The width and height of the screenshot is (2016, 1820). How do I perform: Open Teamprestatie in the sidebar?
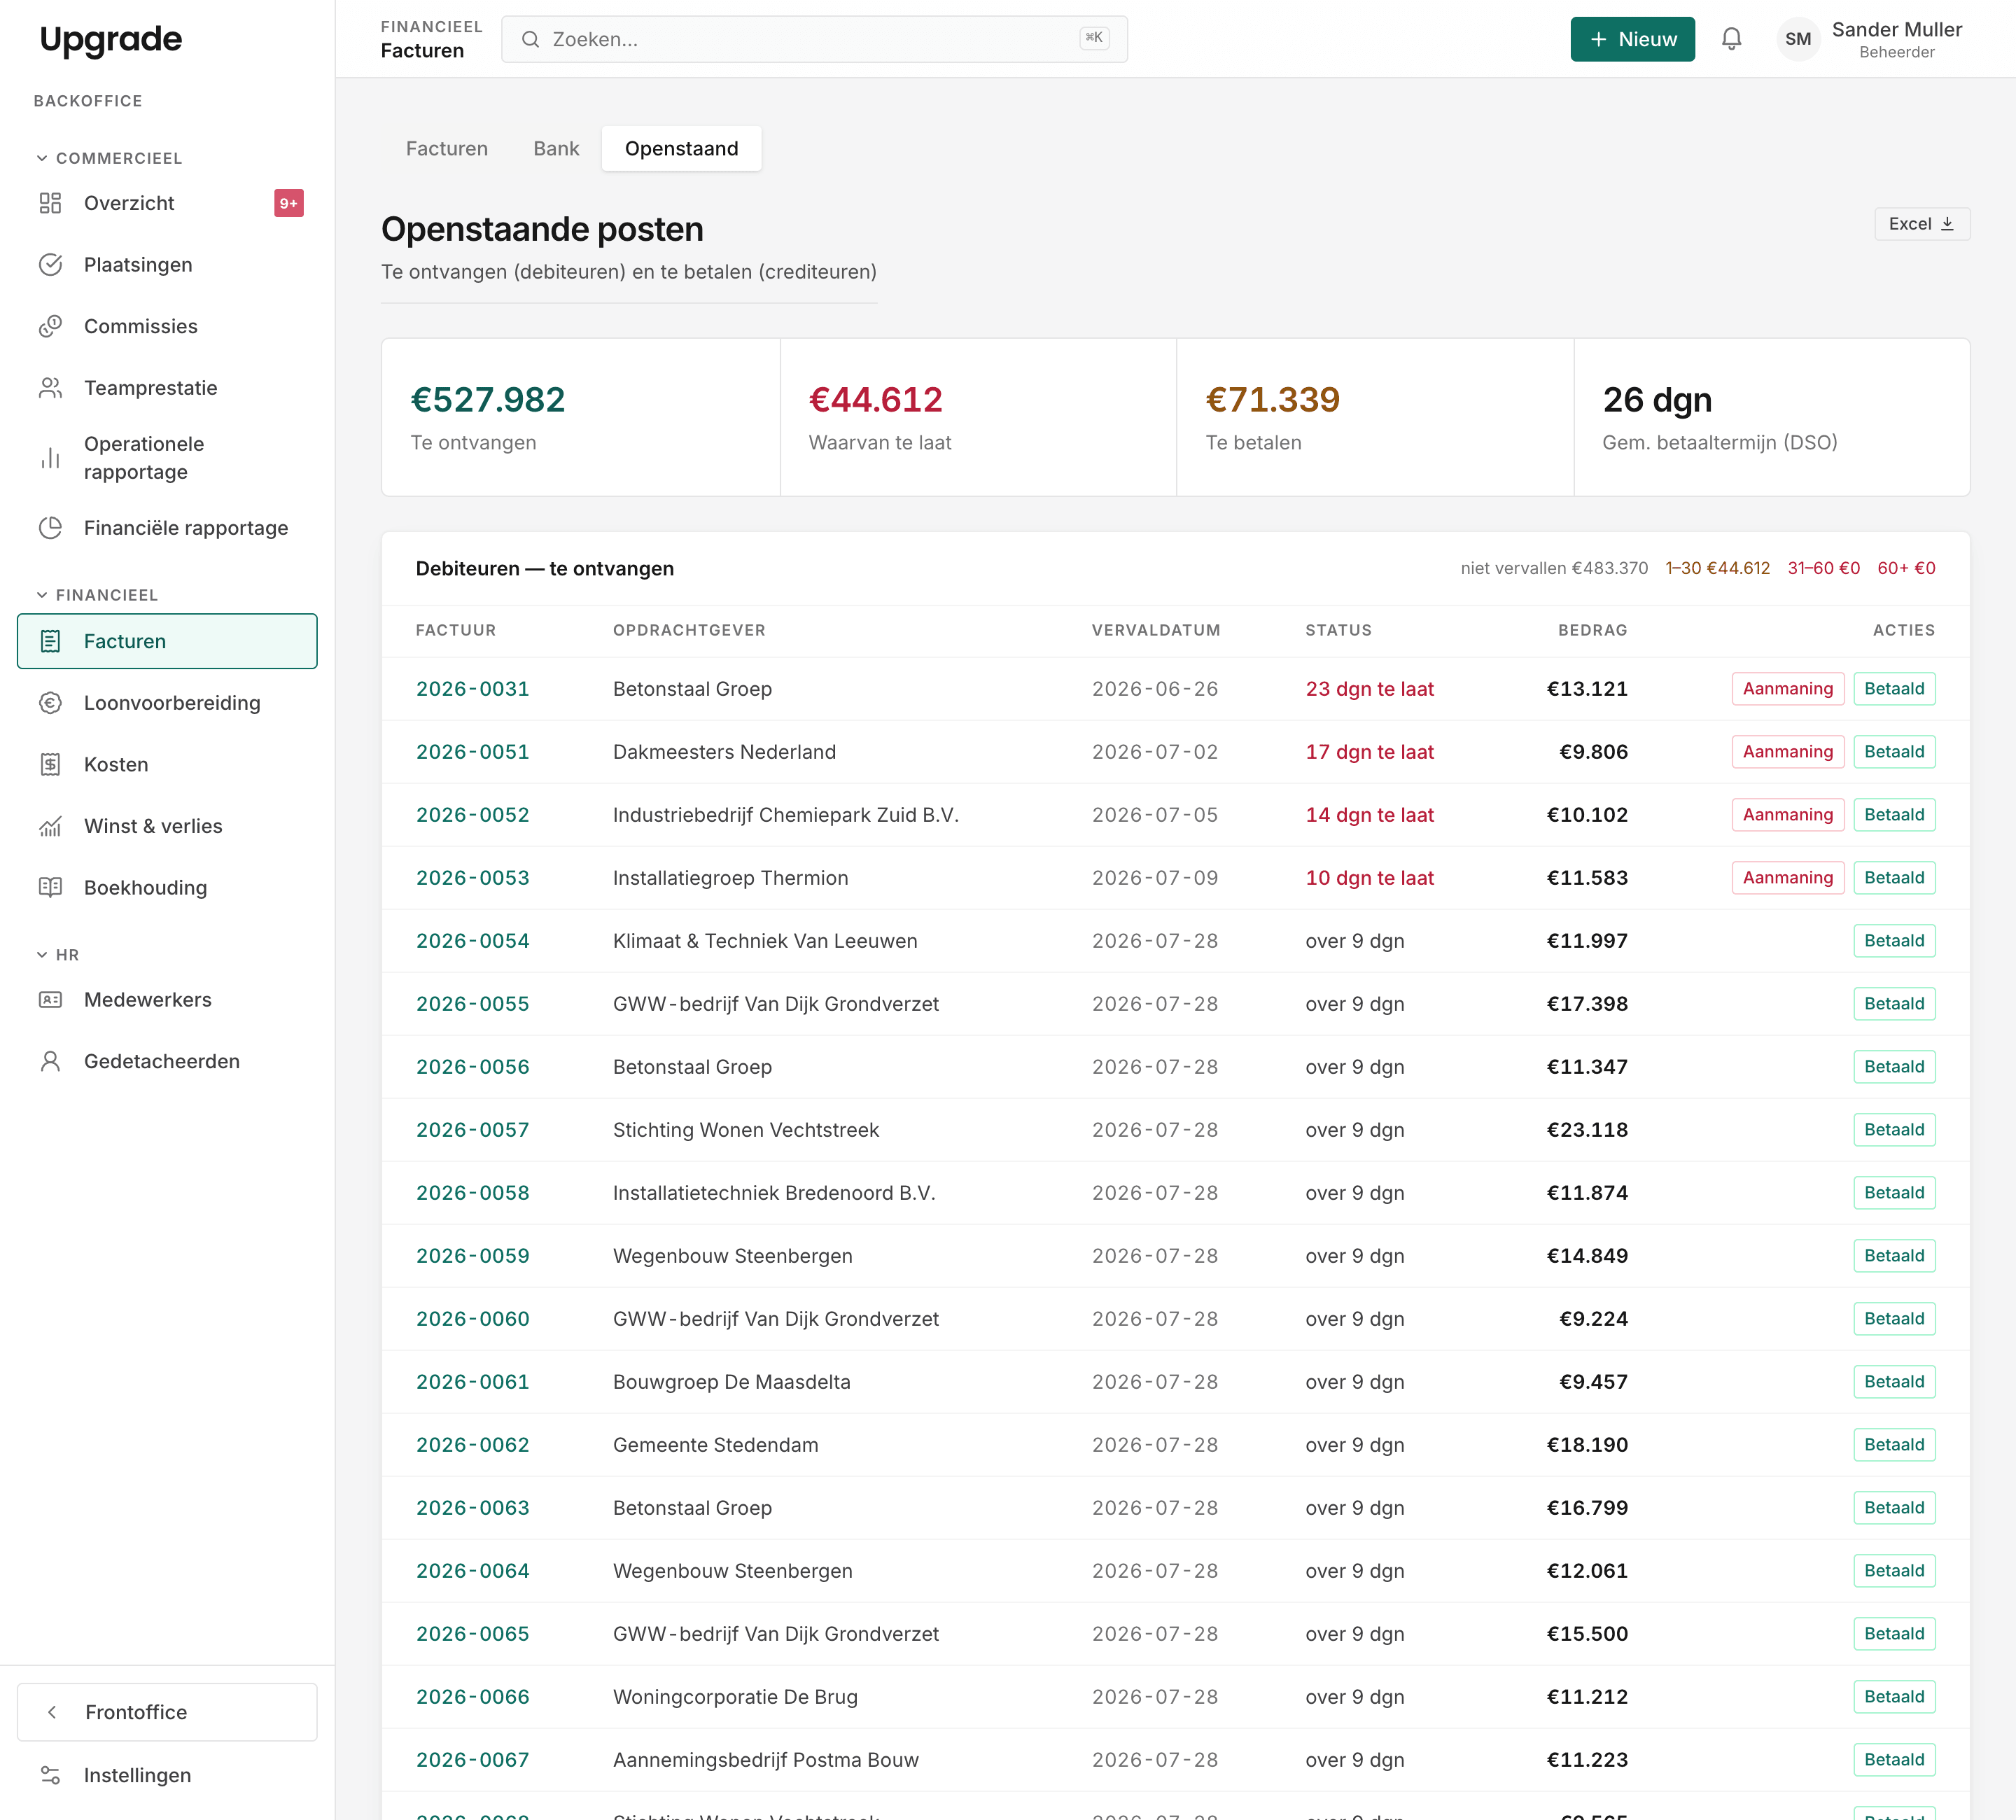point(167,388)
